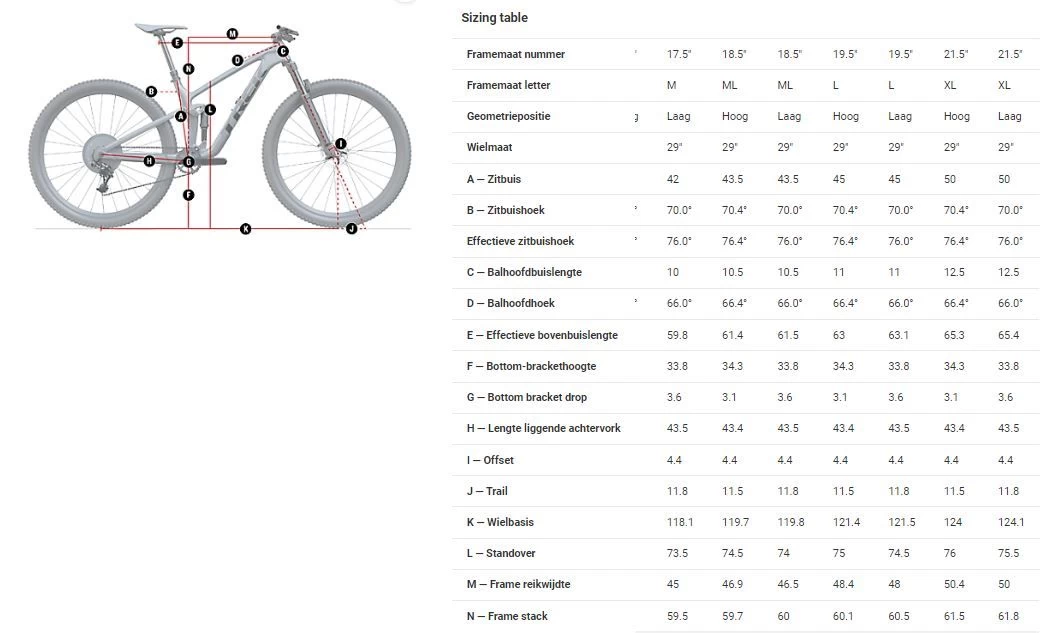1047x633 pixels.
Task: Select the K wheelbase marker
Action: click(245, 229)
